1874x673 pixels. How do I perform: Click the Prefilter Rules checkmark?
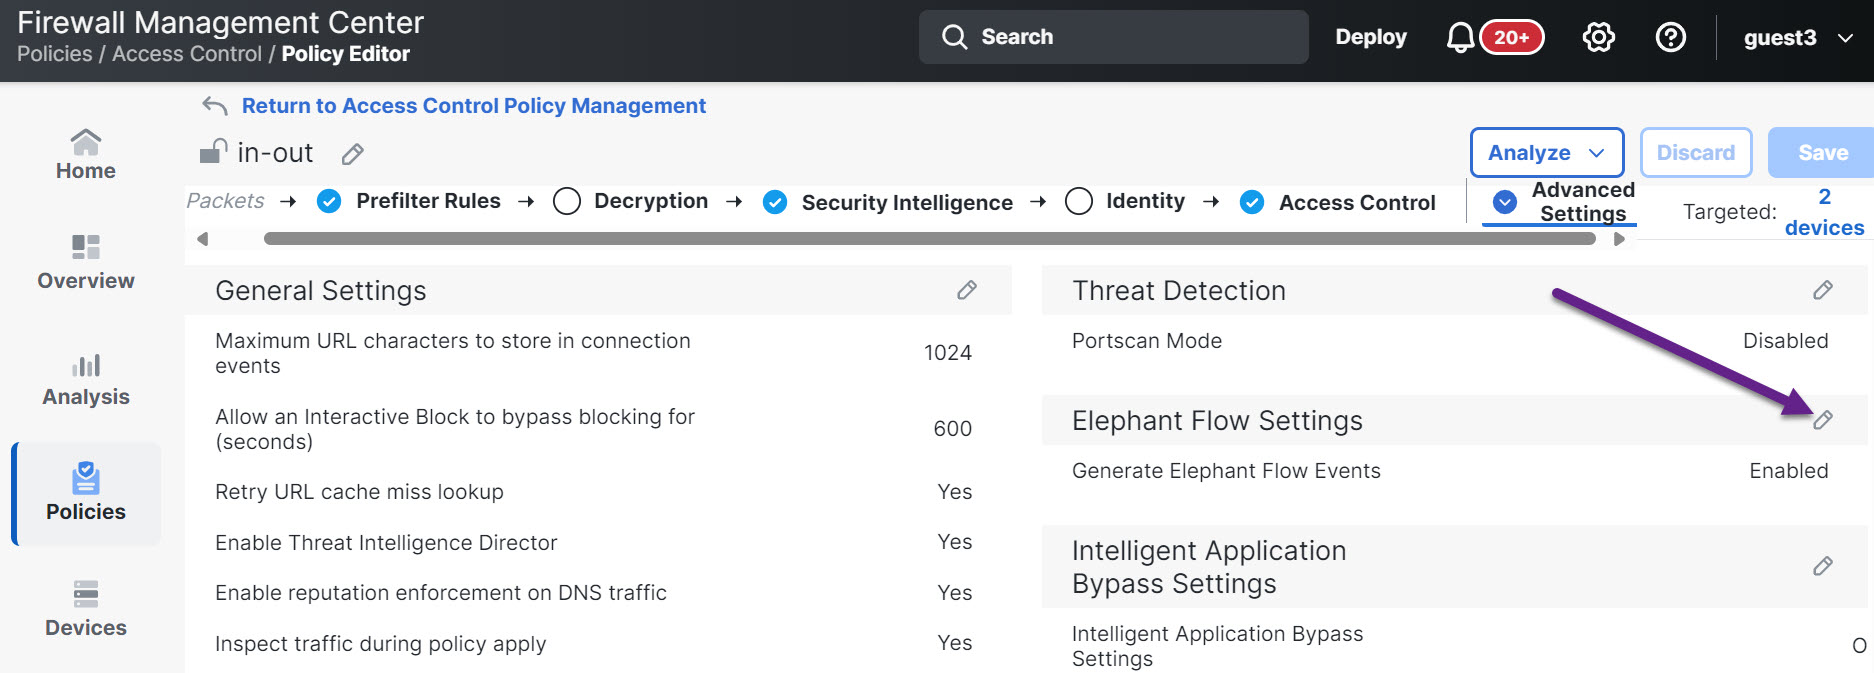329,202
